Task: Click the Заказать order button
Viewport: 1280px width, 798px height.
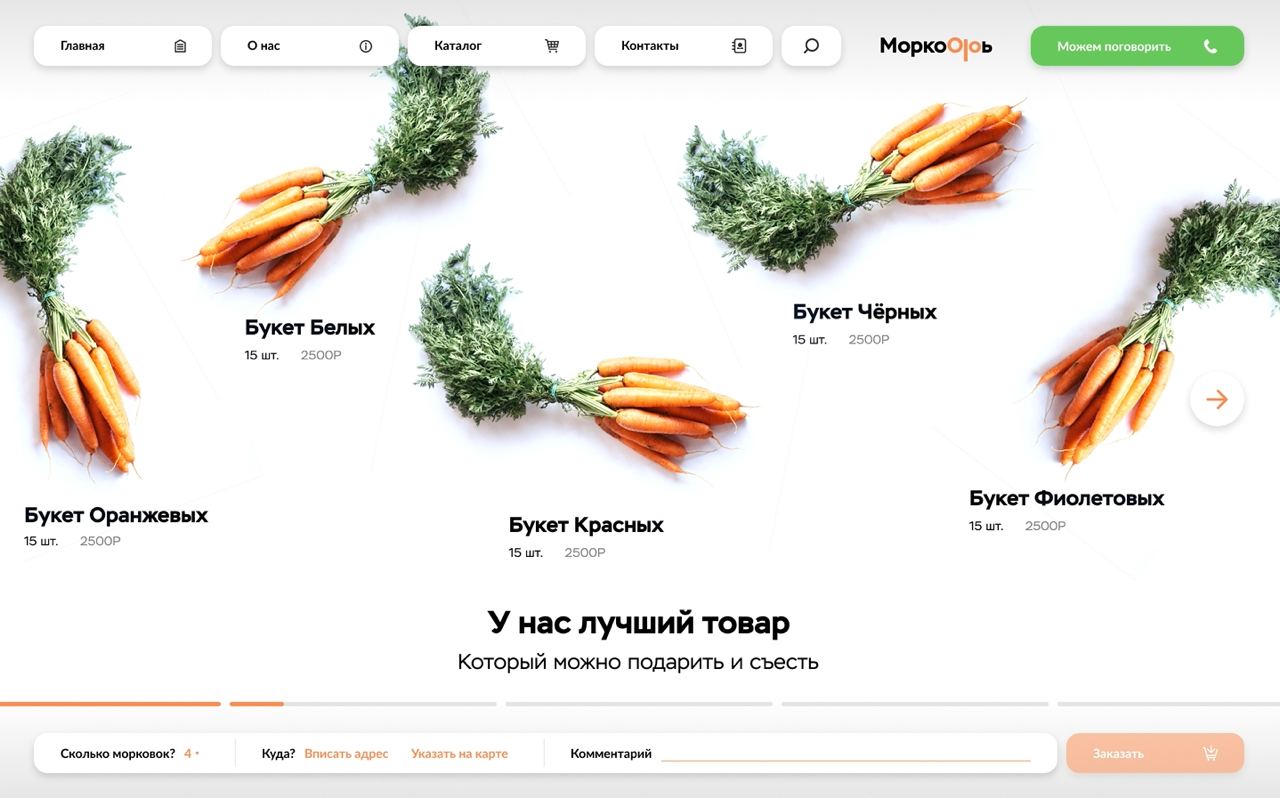Action: click(x=1155, y=753)
